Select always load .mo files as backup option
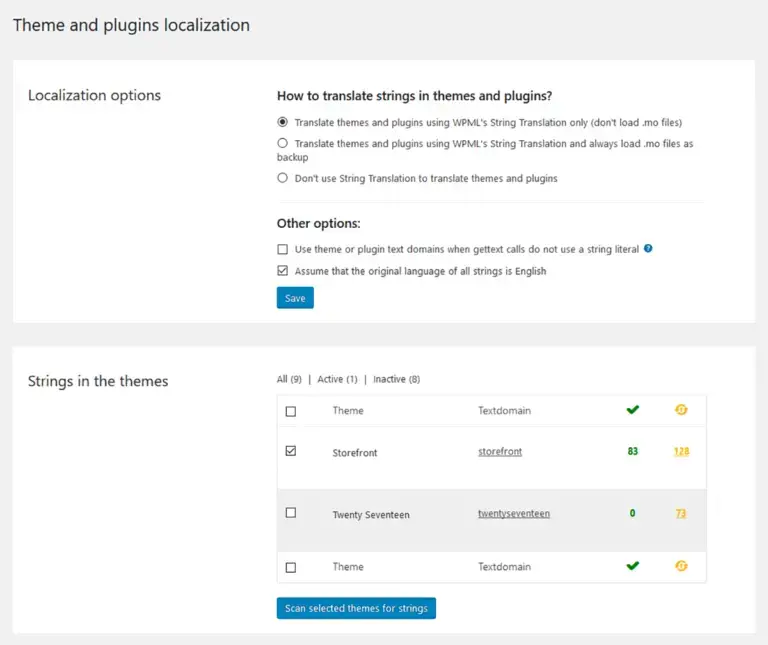This screenshot has width=768, height=645. 283,143
